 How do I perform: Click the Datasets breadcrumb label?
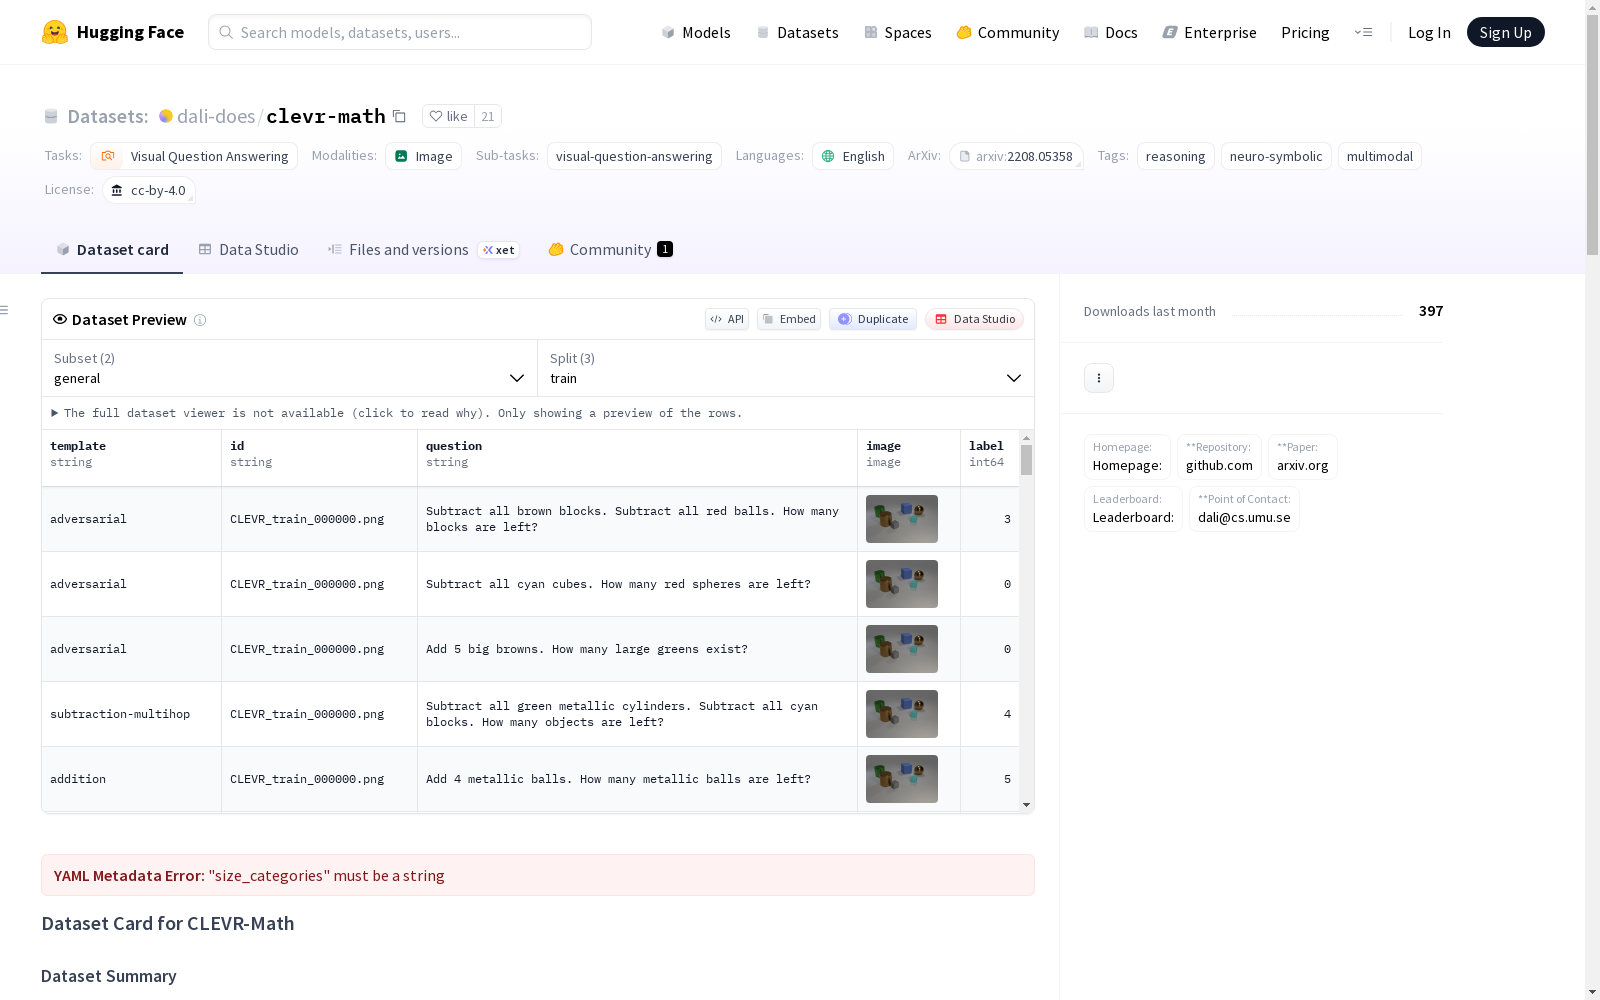pos(108,116)
